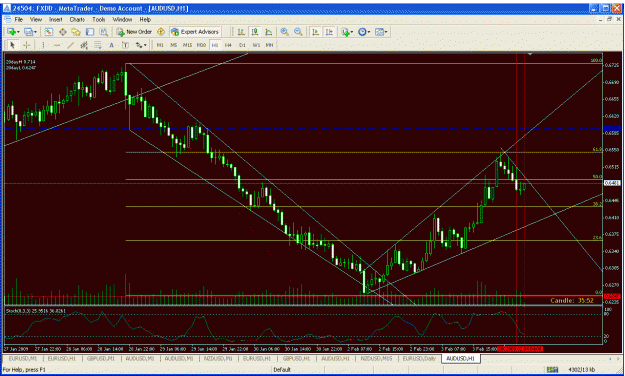The image size is (625, 376).
Task: Switch to the EURUSD,Daily chart tab
Action: click(419, 359)
